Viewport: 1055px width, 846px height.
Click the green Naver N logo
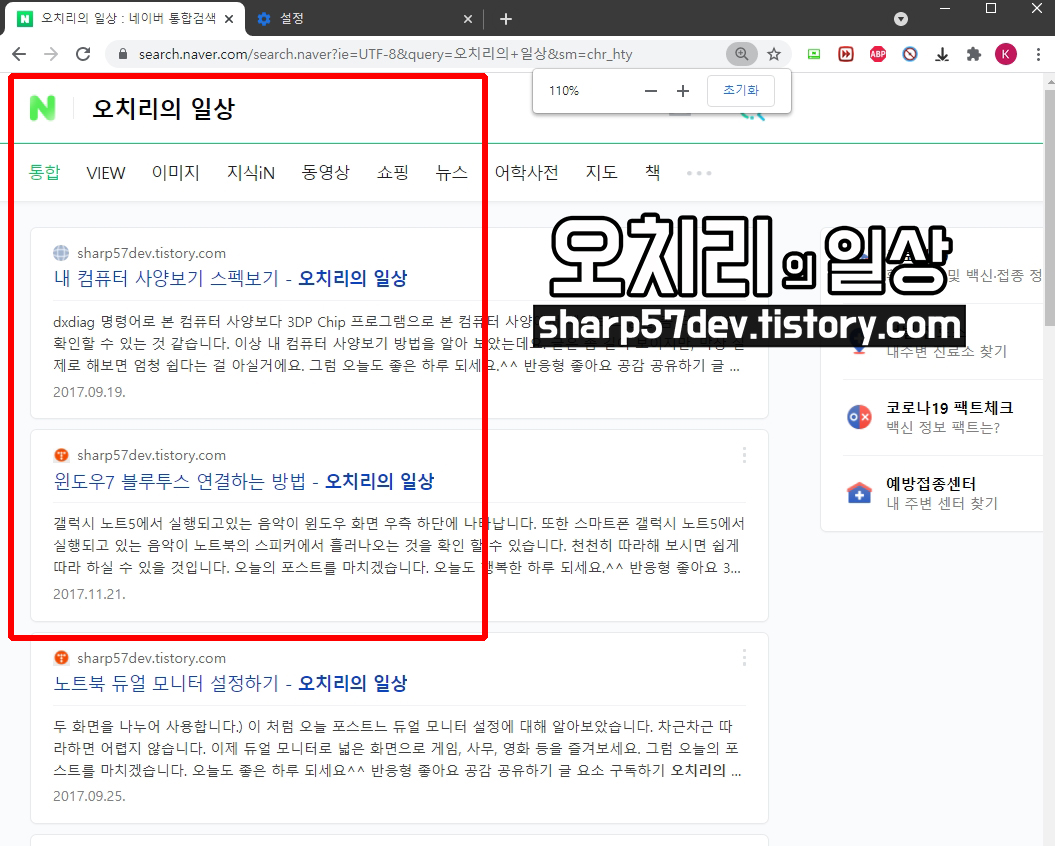[x=42, y=108]
